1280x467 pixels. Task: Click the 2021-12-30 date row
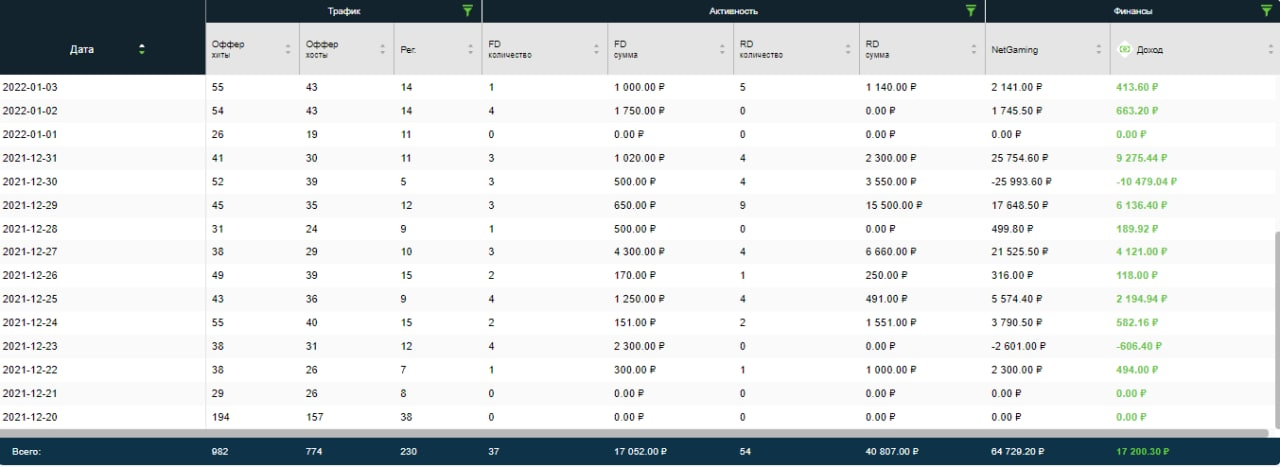point(637,182)
